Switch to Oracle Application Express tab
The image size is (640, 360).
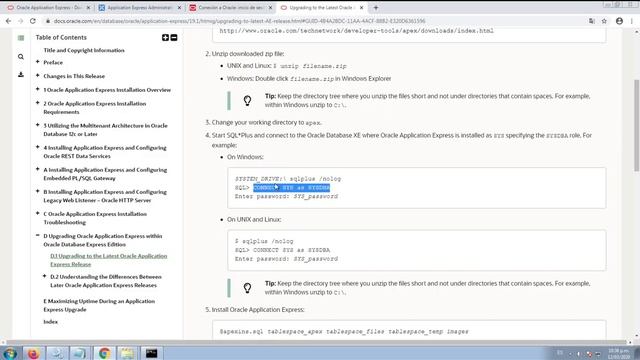(x=48, y=8)
